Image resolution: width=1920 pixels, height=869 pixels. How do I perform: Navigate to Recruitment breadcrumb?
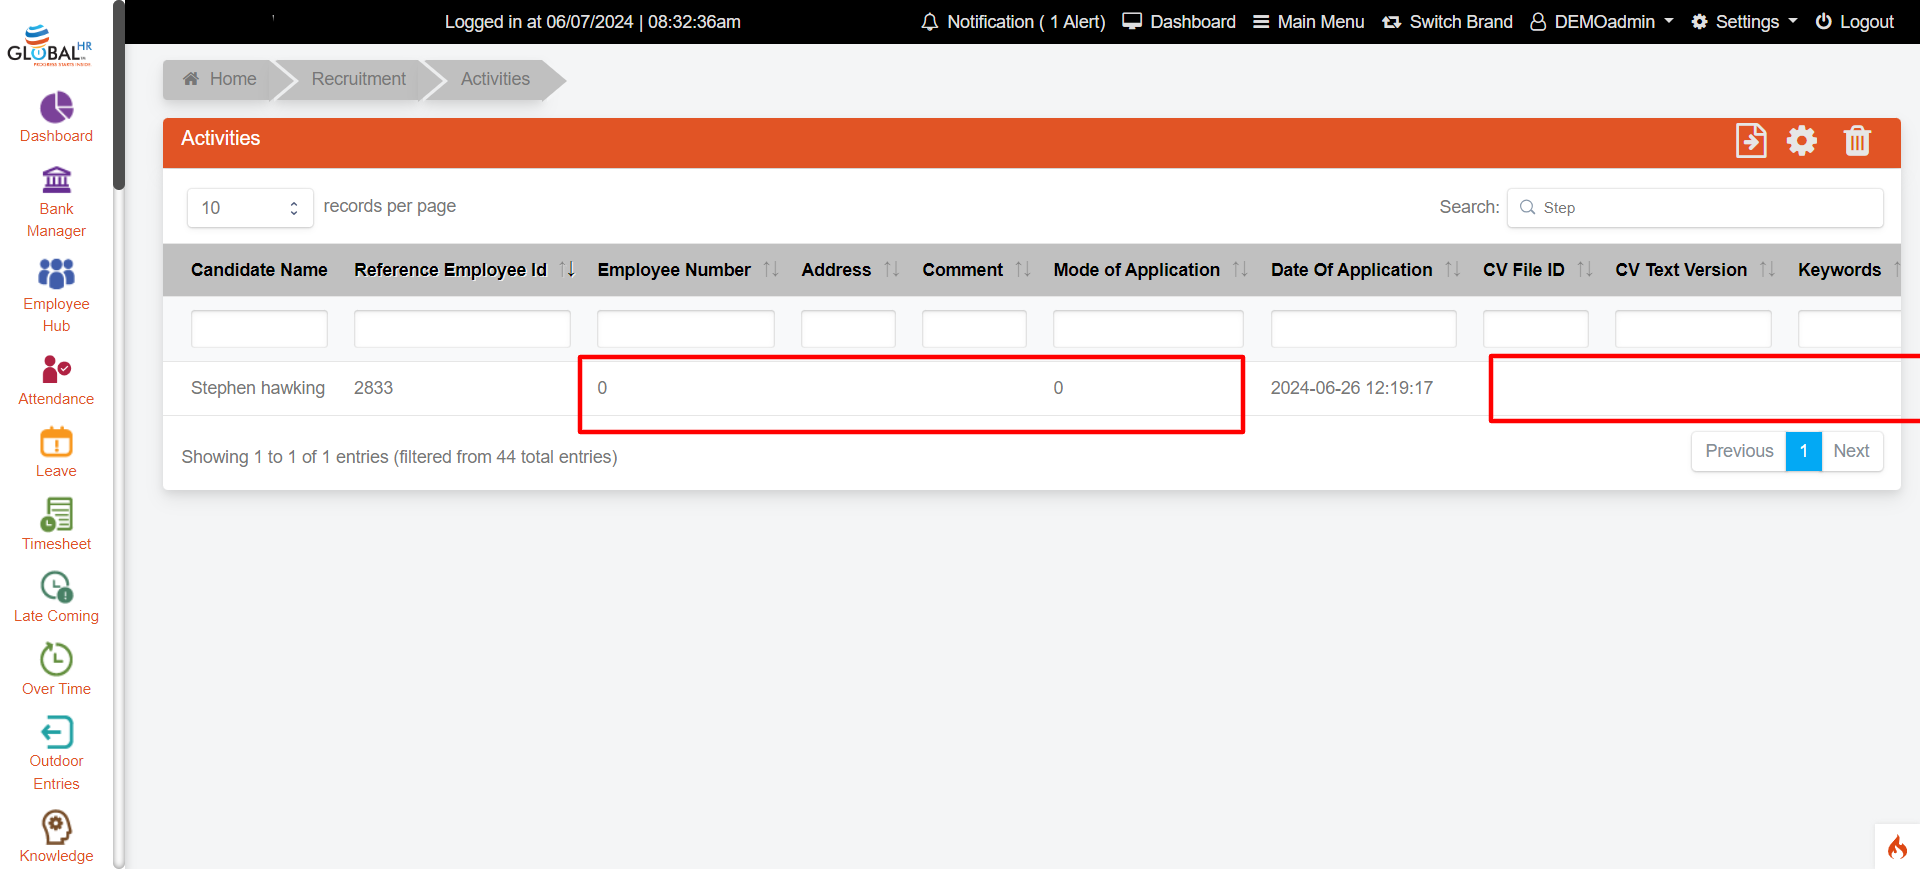pyautogui.click(x=358, y=79)
